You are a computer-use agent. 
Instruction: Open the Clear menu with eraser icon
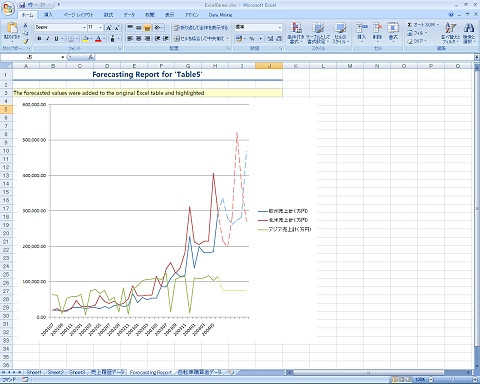[417, 41]
